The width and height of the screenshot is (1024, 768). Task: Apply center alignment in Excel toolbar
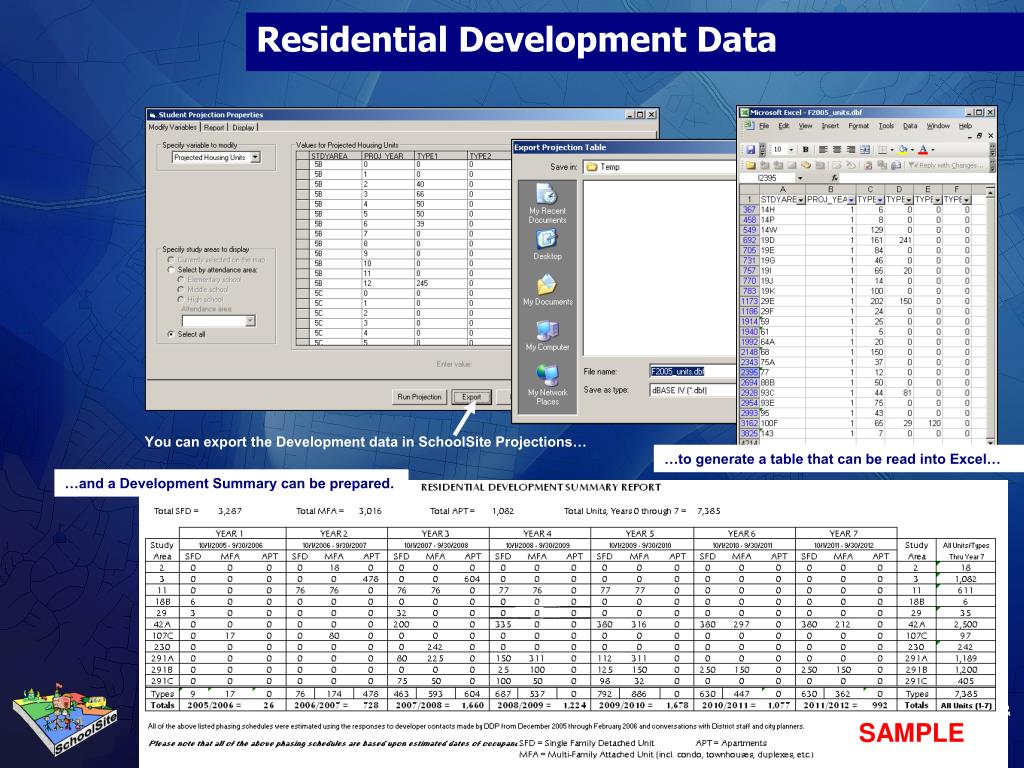[837, 150]
